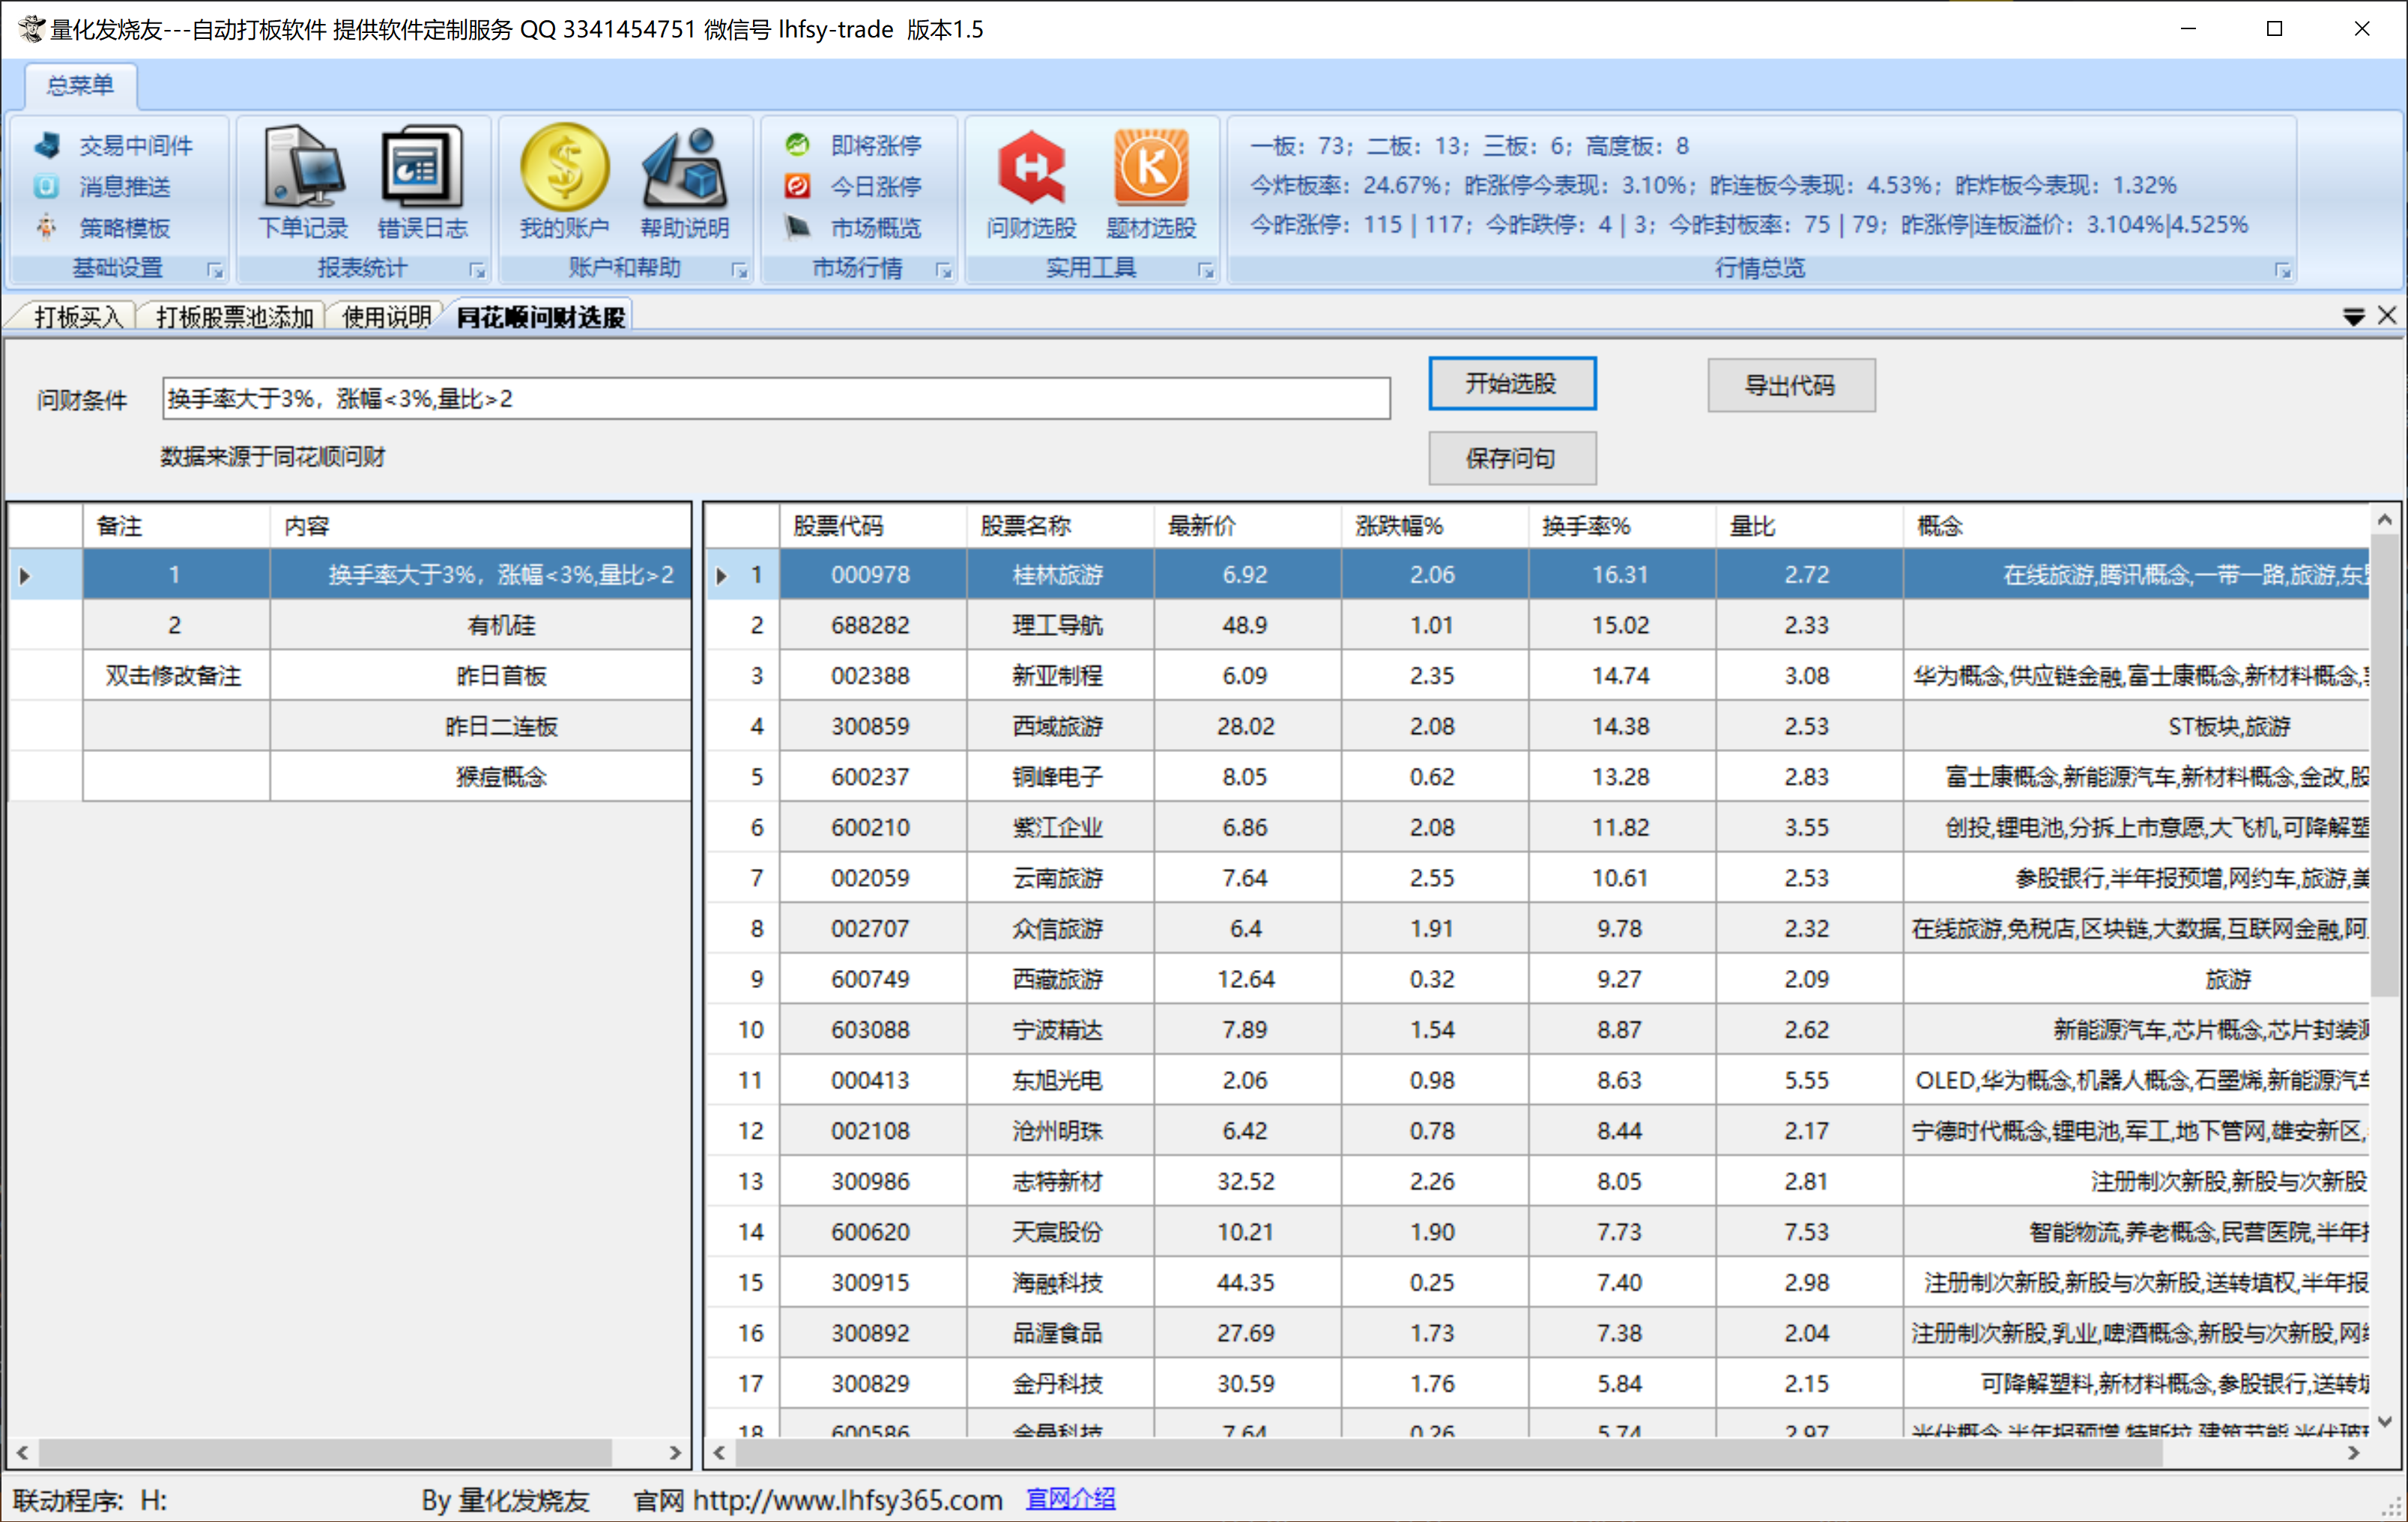Image resolution: width=2408 pixels, height=1522 pixels.
Task: Open 我的账户 gold coin icon
Action: coord(564,182)
